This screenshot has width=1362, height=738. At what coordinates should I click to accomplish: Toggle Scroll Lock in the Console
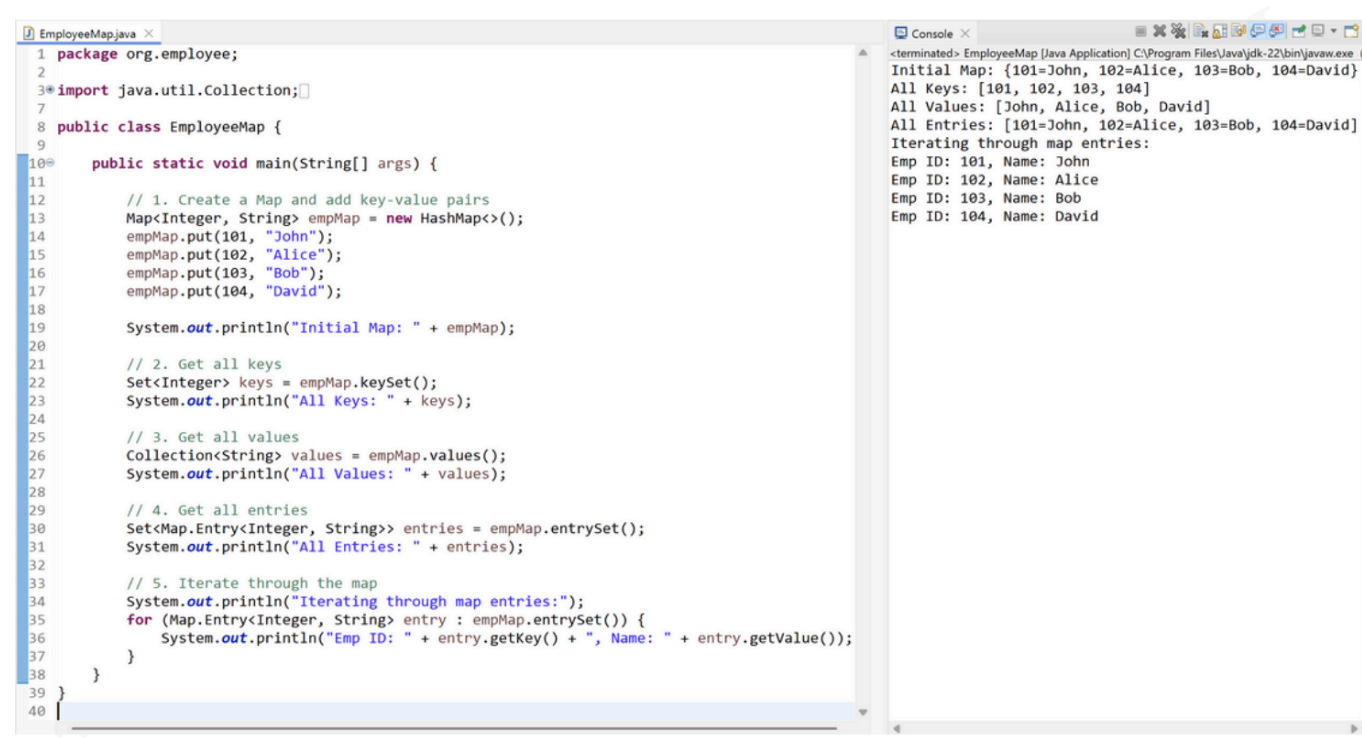tap(1220, 31)
